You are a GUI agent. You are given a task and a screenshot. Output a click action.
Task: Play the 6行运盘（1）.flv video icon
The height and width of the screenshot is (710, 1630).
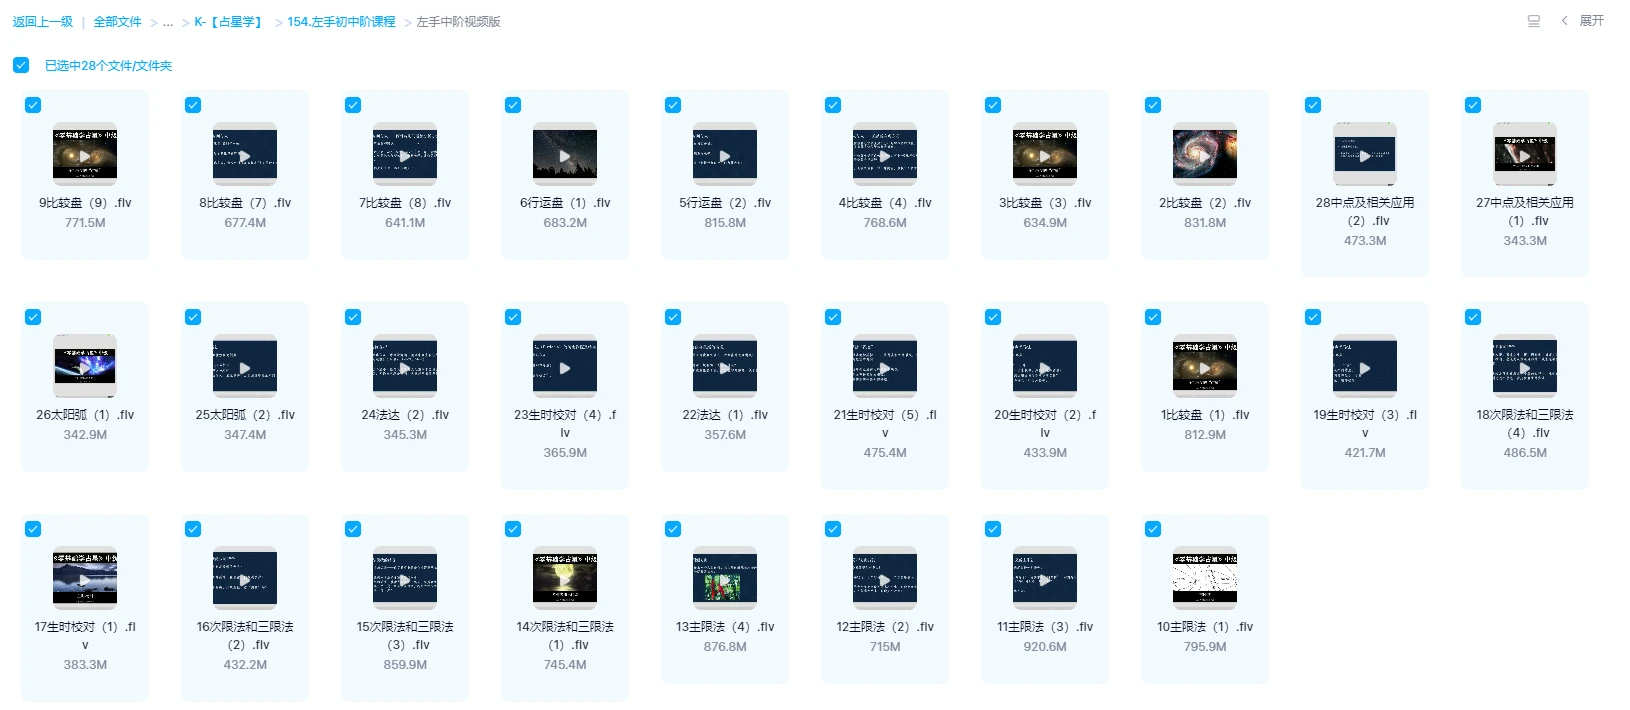[x=565, y=155]
